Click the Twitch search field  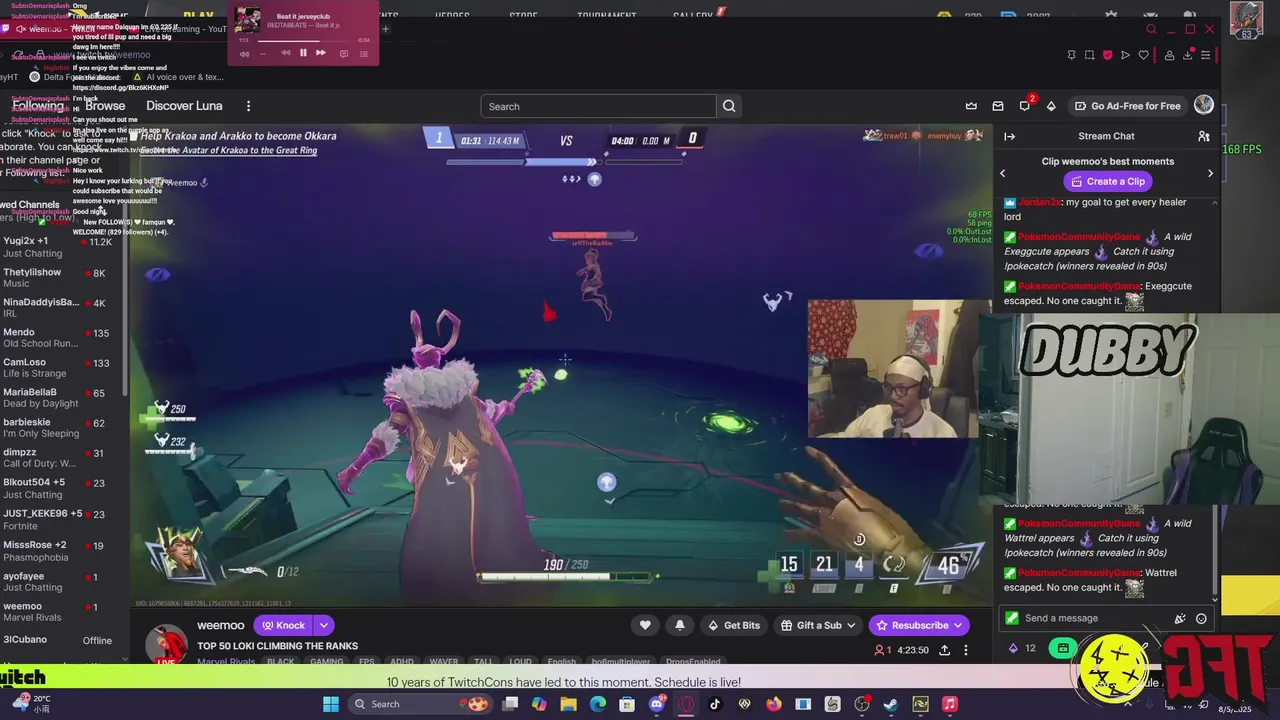(x=598, y=106)
